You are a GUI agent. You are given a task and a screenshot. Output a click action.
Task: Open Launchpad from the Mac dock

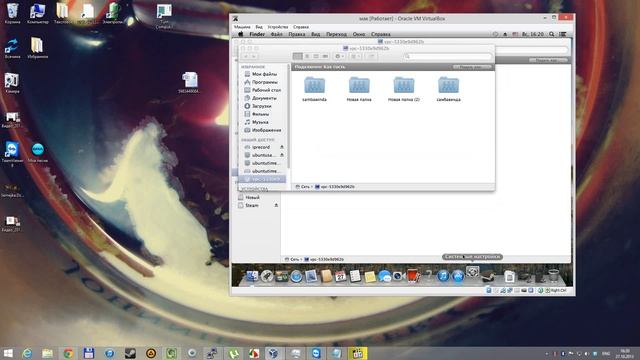(267, 276)
